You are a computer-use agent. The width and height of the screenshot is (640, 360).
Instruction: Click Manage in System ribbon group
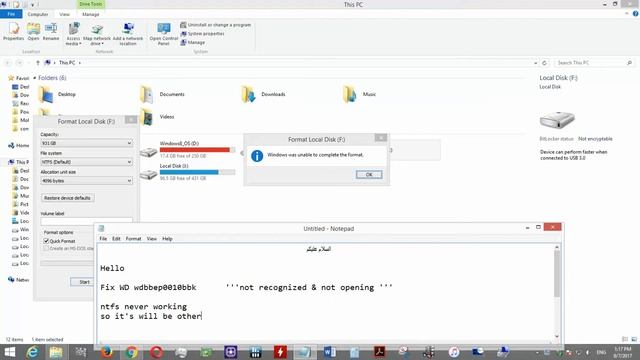point(193,42)
